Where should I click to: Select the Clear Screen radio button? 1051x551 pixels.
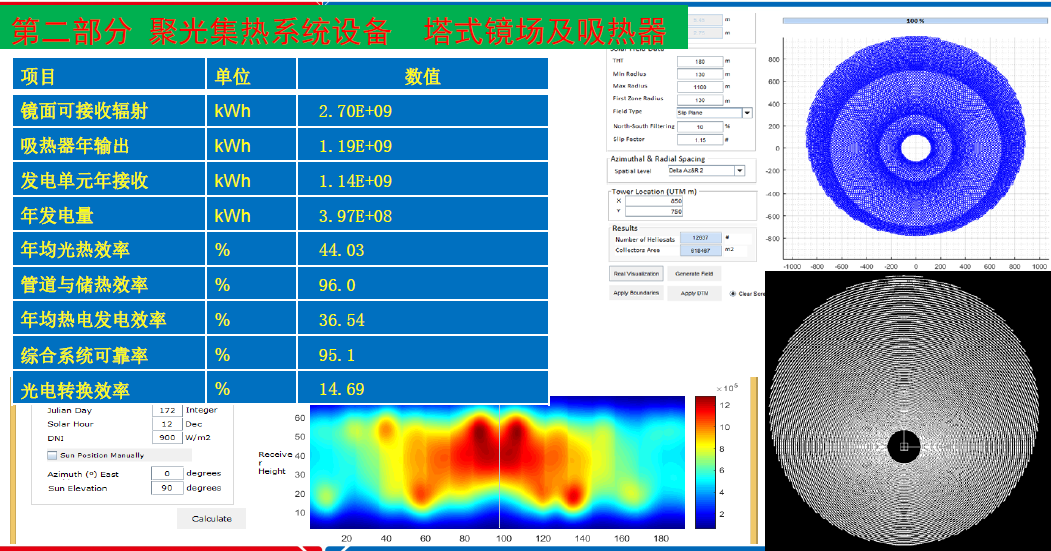click(x=733, y=294)
